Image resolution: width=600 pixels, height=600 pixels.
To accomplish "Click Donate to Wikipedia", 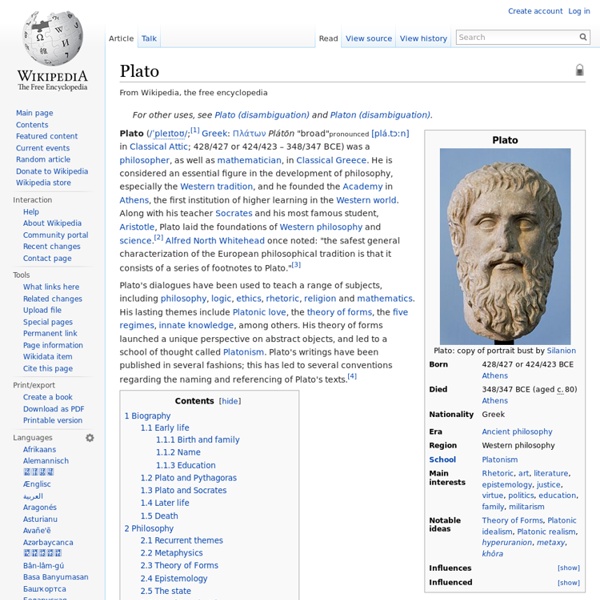I will pyautogui.click(x=52, y=171).
